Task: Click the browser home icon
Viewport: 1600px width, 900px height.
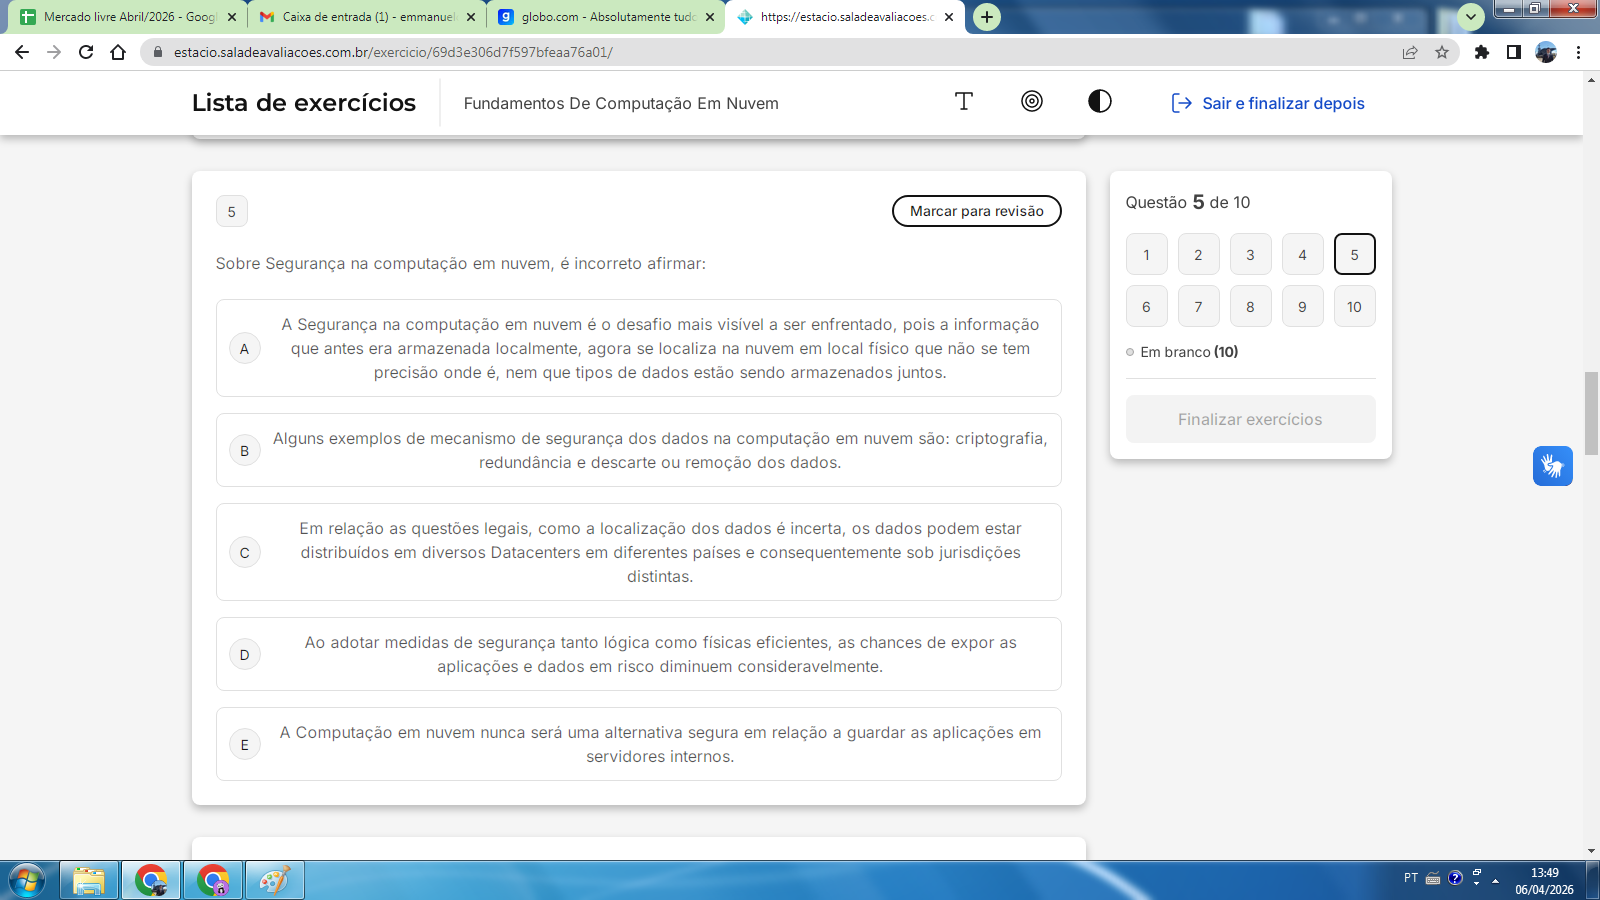Action: point(118,52)
